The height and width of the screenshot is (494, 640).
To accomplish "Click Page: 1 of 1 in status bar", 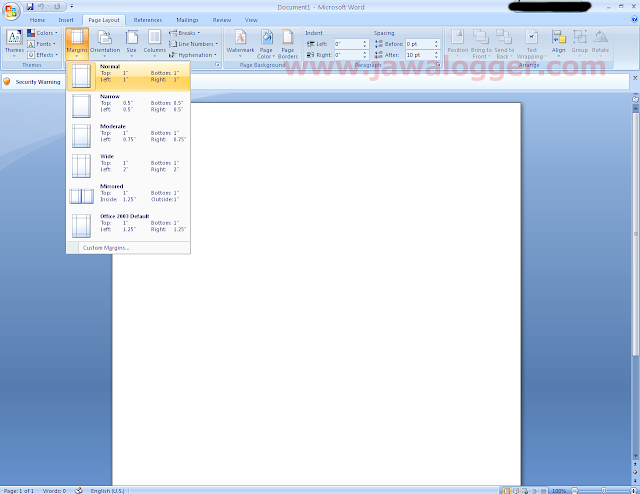I will [x=19, y=491].
